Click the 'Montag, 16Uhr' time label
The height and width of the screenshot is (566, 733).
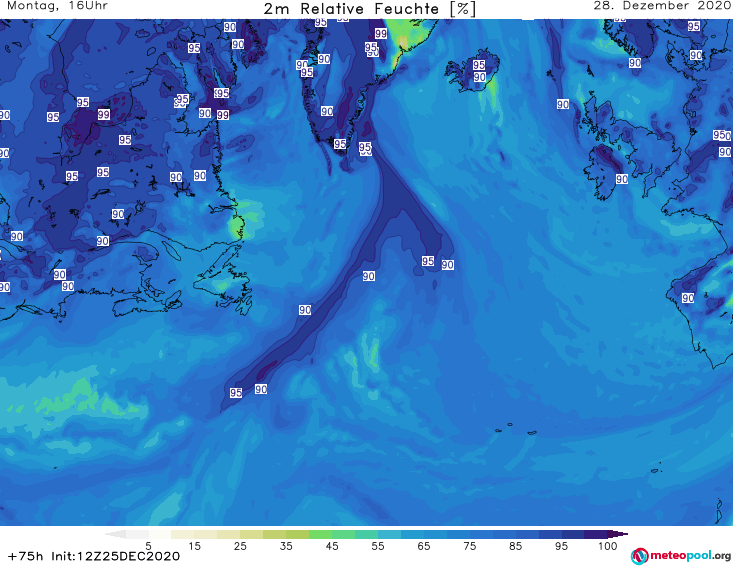click(x=57, y=6)
